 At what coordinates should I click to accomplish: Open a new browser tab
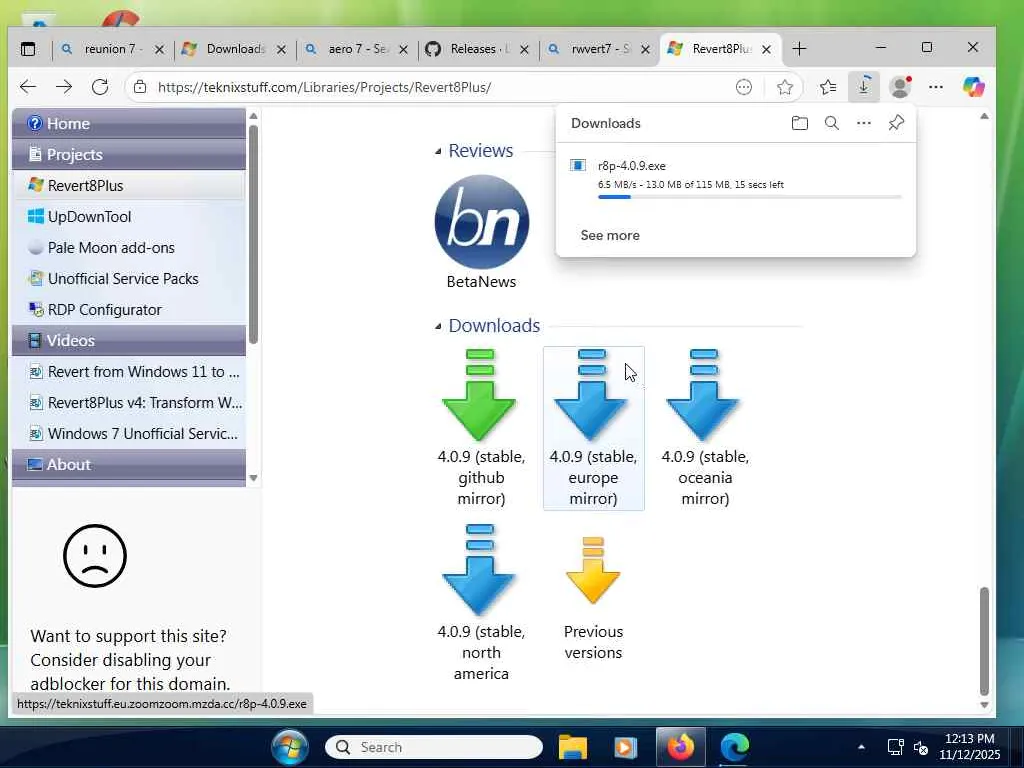click(x=799, y=49)
